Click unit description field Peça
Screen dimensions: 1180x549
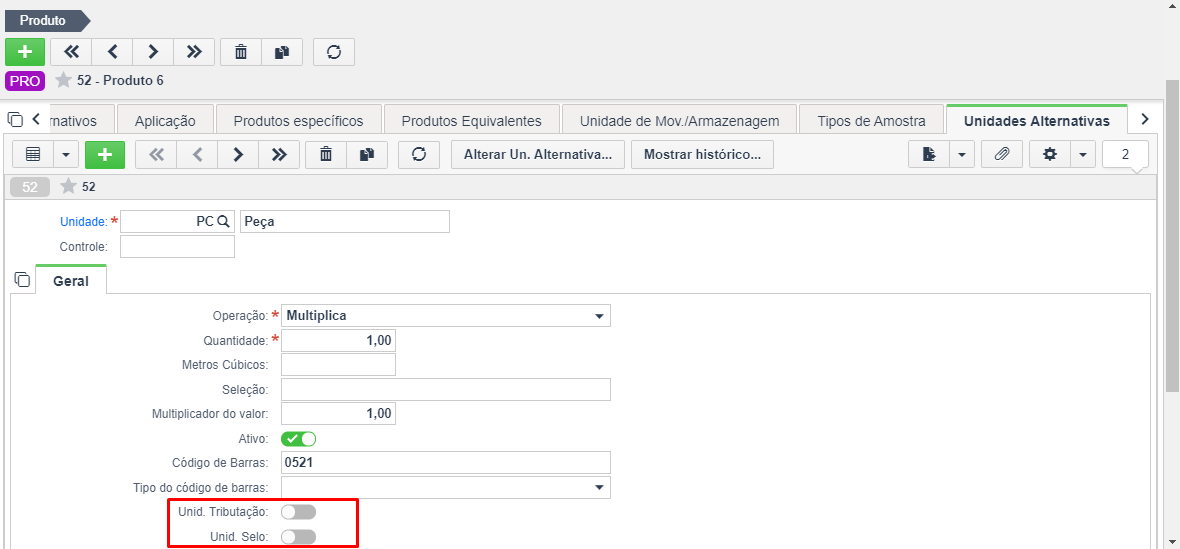tap(345, 222)
